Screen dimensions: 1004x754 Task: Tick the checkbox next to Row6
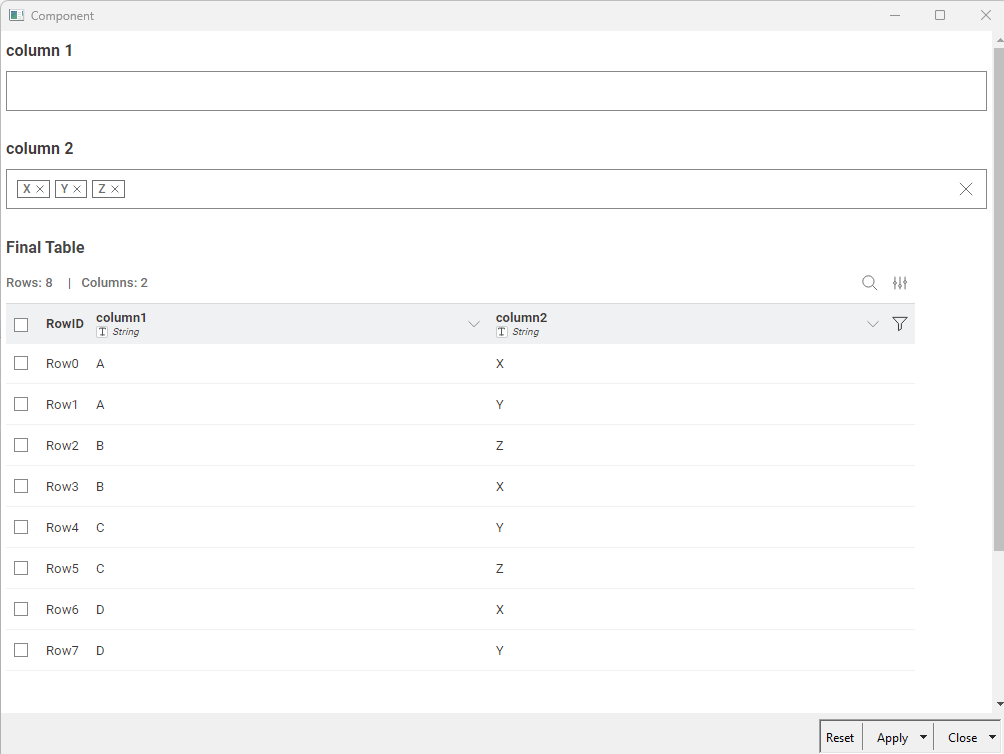click(x=21, y=609)
